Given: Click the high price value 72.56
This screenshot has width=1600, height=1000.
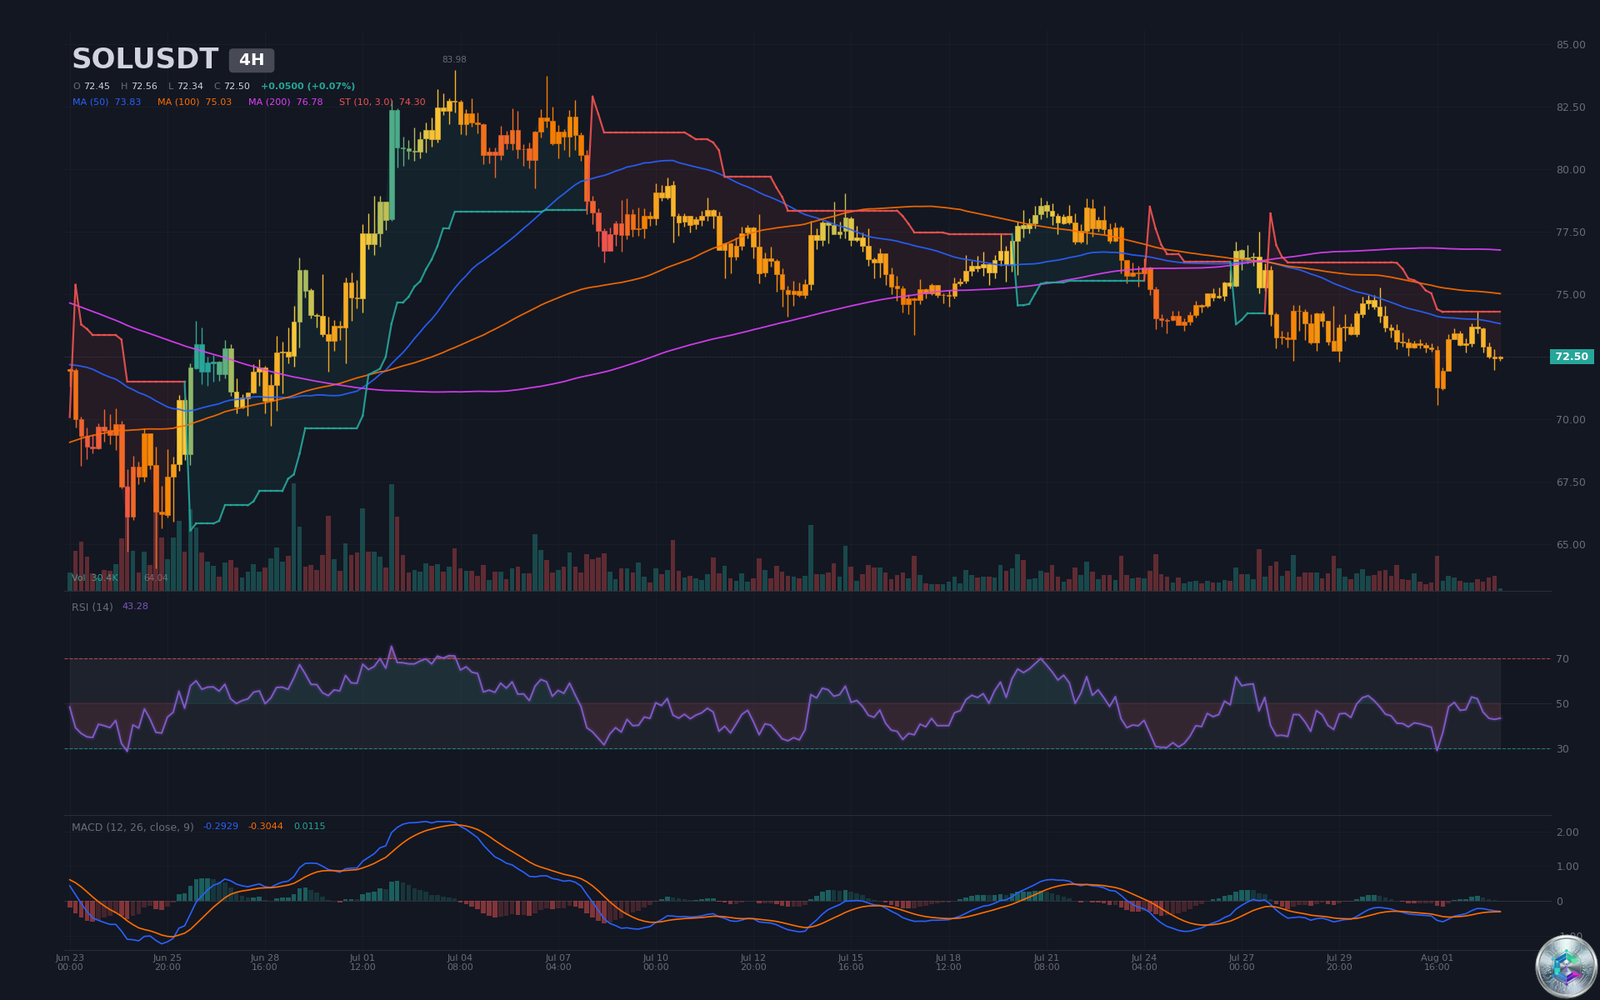Looking at the screenshot, I should tap(144, 86).
